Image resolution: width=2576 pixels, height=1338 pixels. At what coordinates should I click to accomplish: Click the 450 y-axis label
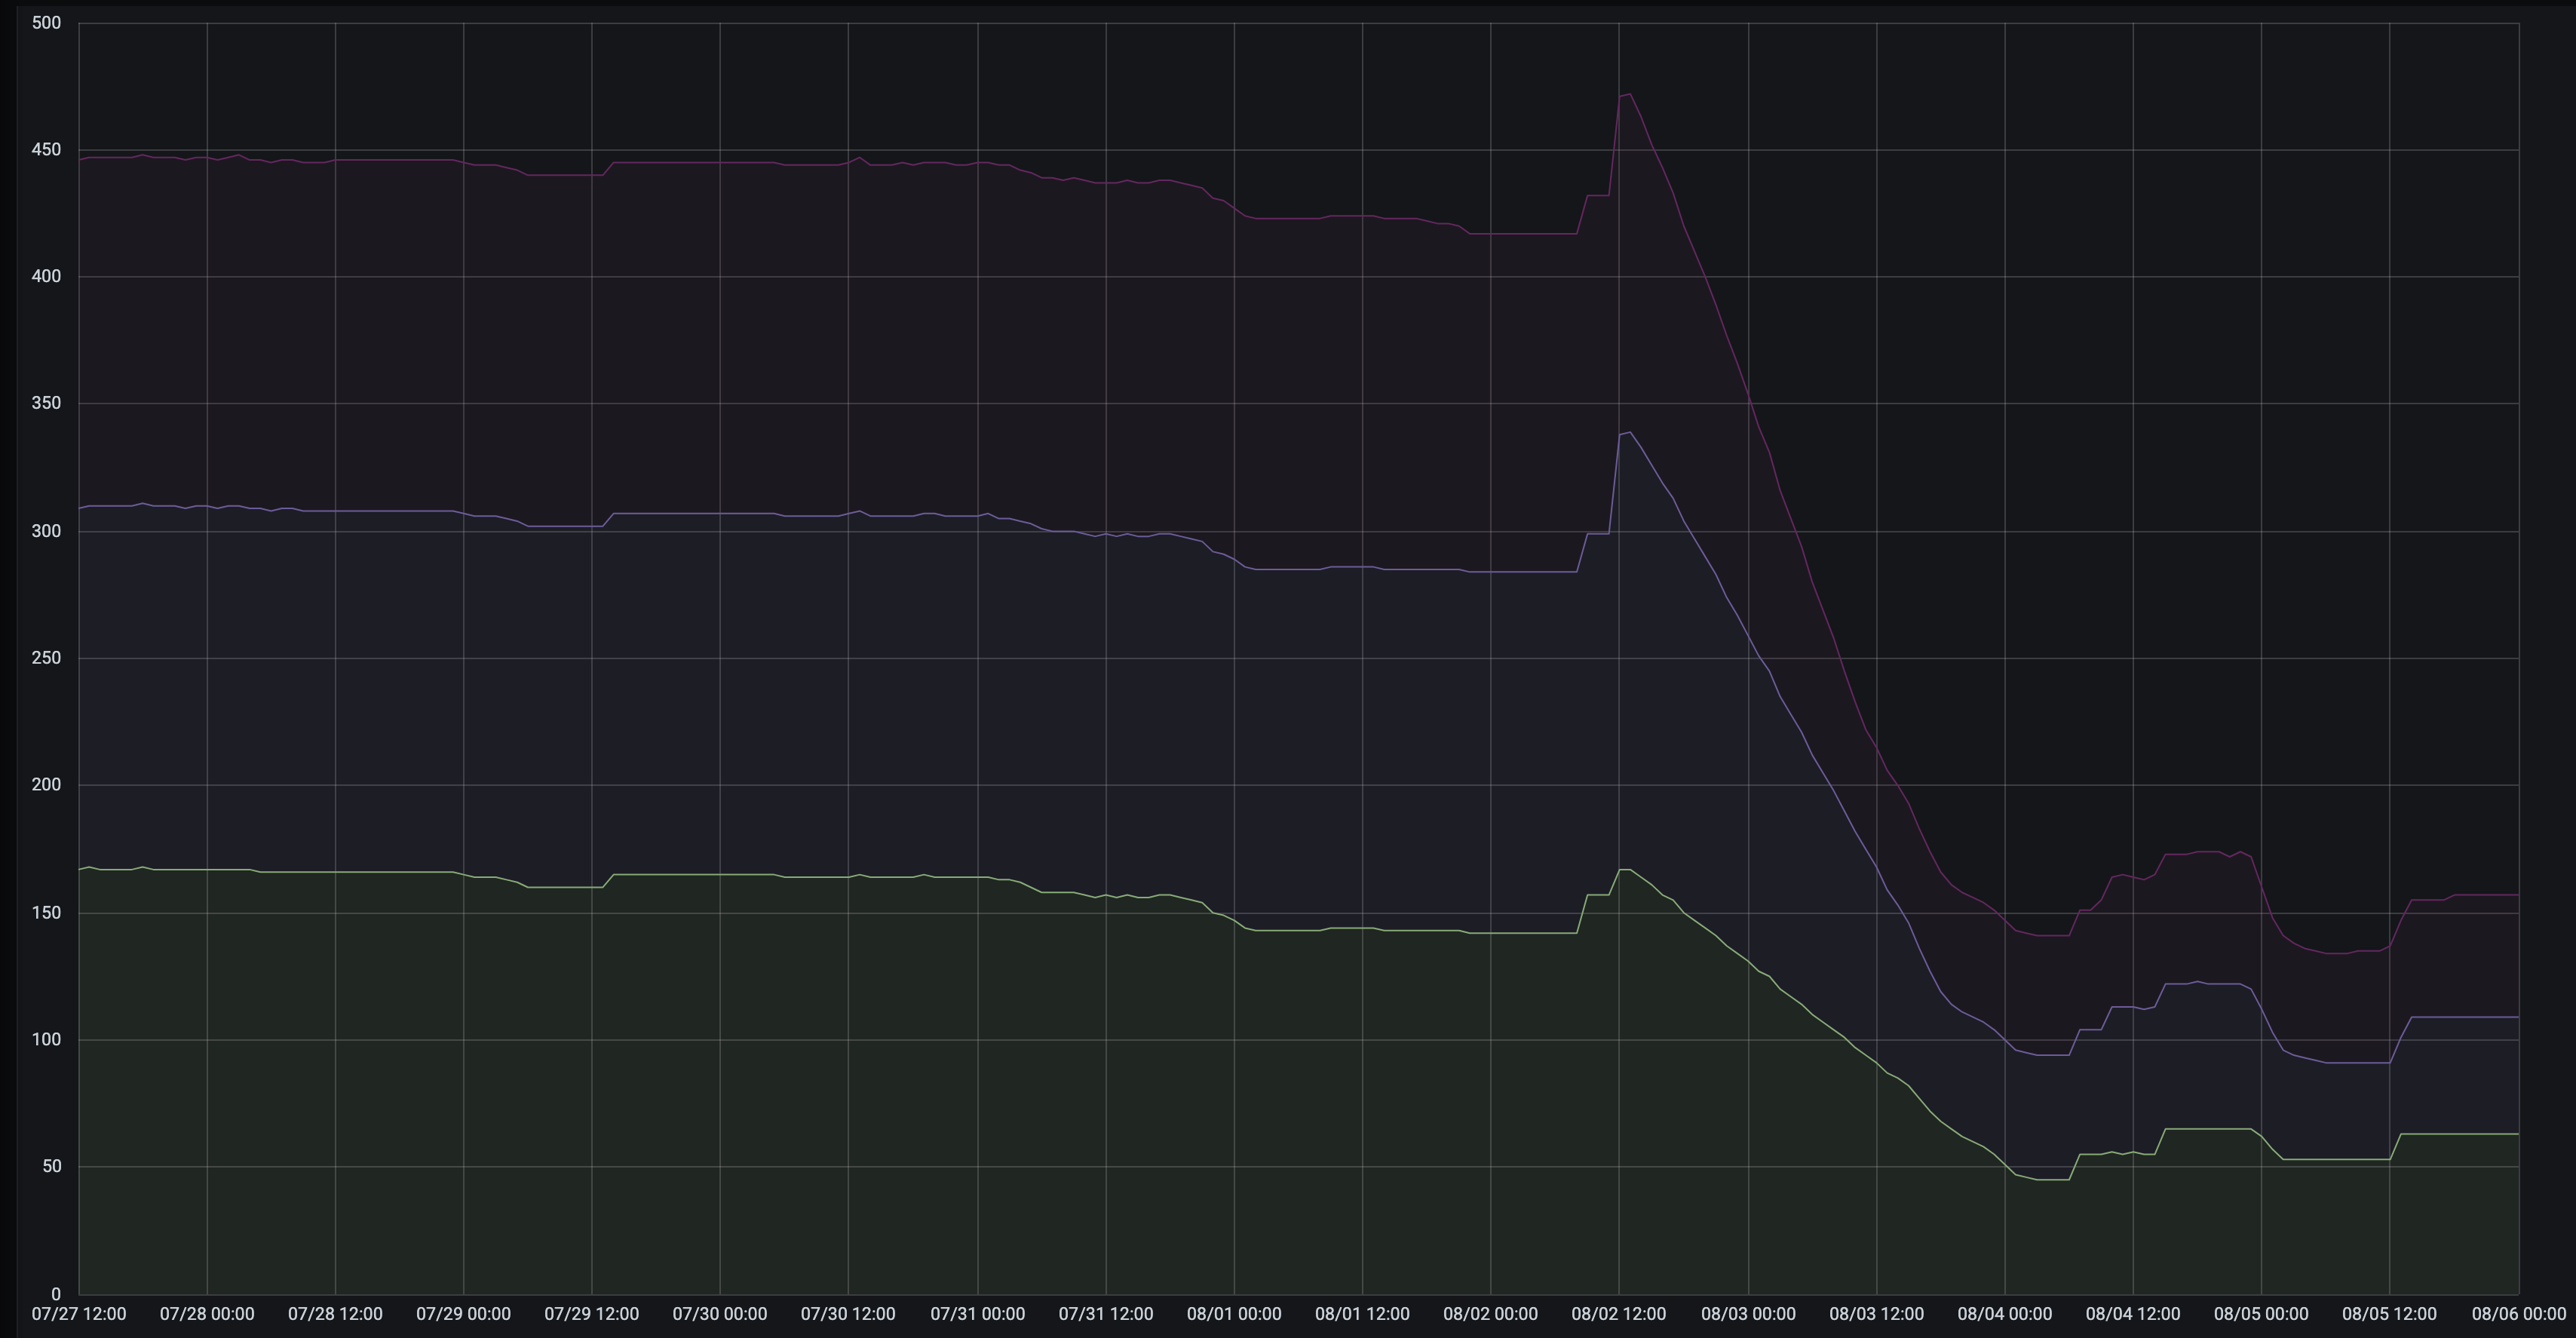(46, 149)
